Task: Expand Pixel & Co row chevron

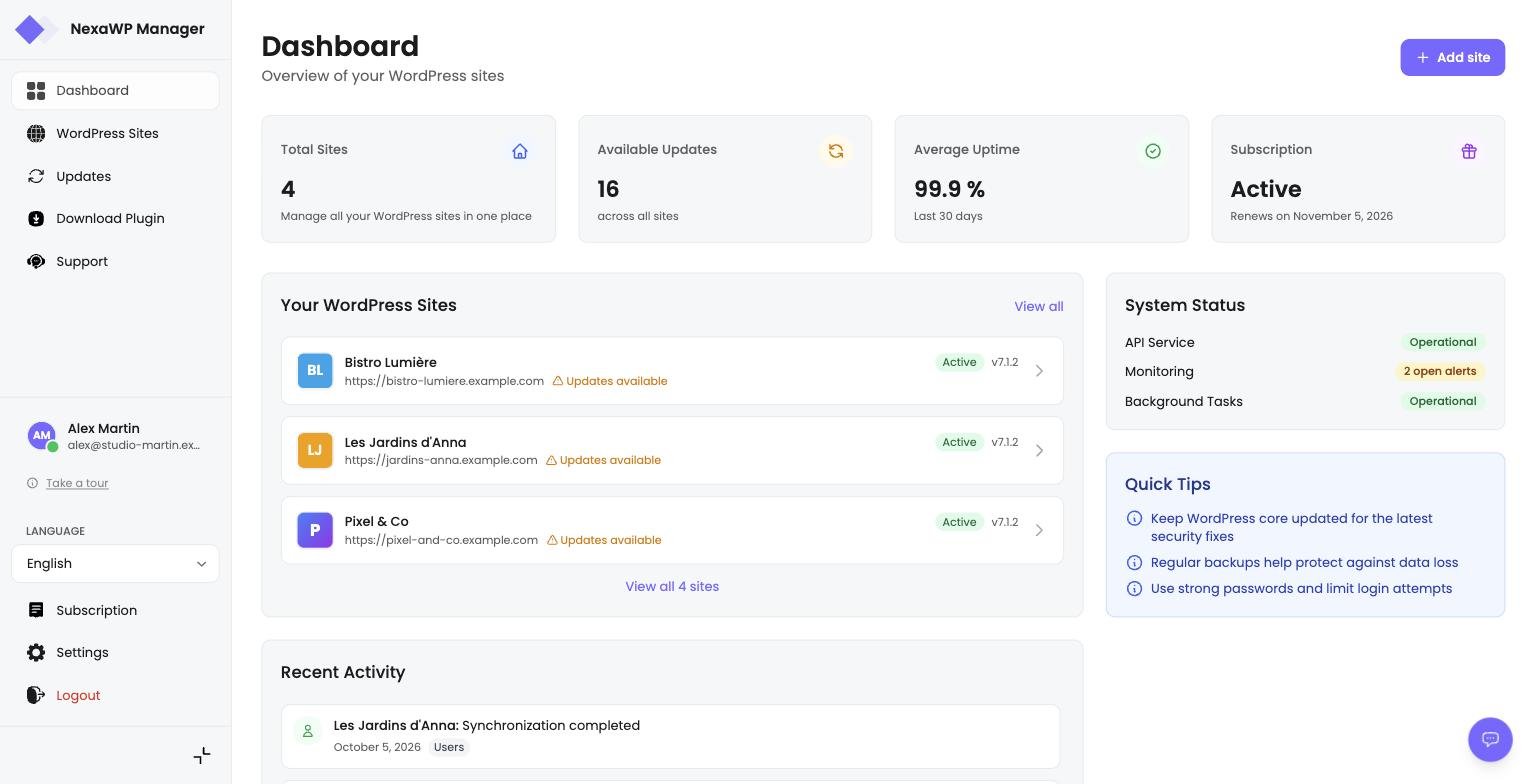Action: point(1039,530)
